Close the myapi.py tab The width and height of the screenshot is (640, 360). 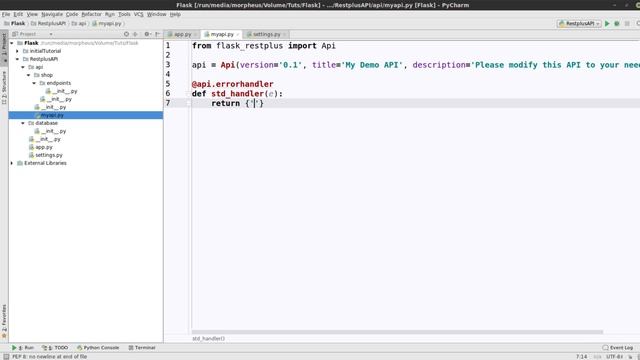click(x=238, y=35)
